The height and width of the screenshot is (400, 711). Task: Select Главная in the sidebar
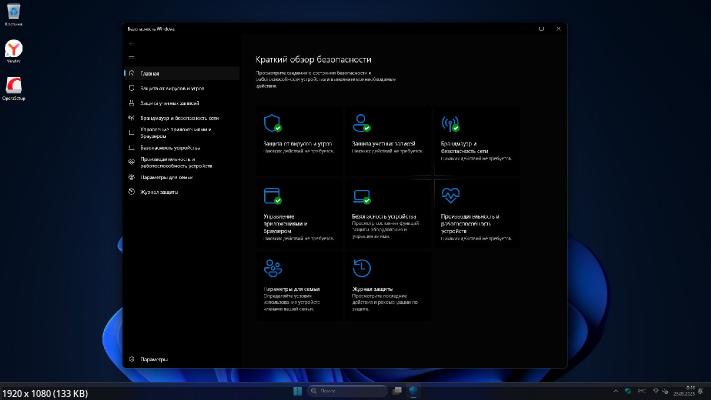(182, 73)
